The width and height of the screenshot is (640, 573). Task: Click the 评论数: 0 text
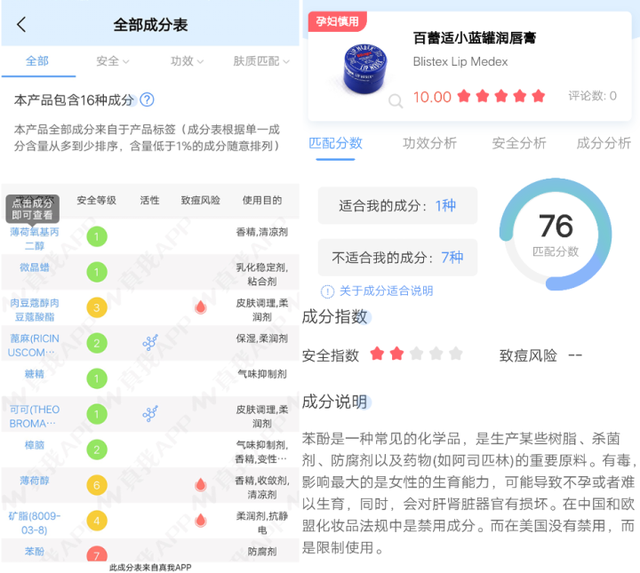click(592, 96)
